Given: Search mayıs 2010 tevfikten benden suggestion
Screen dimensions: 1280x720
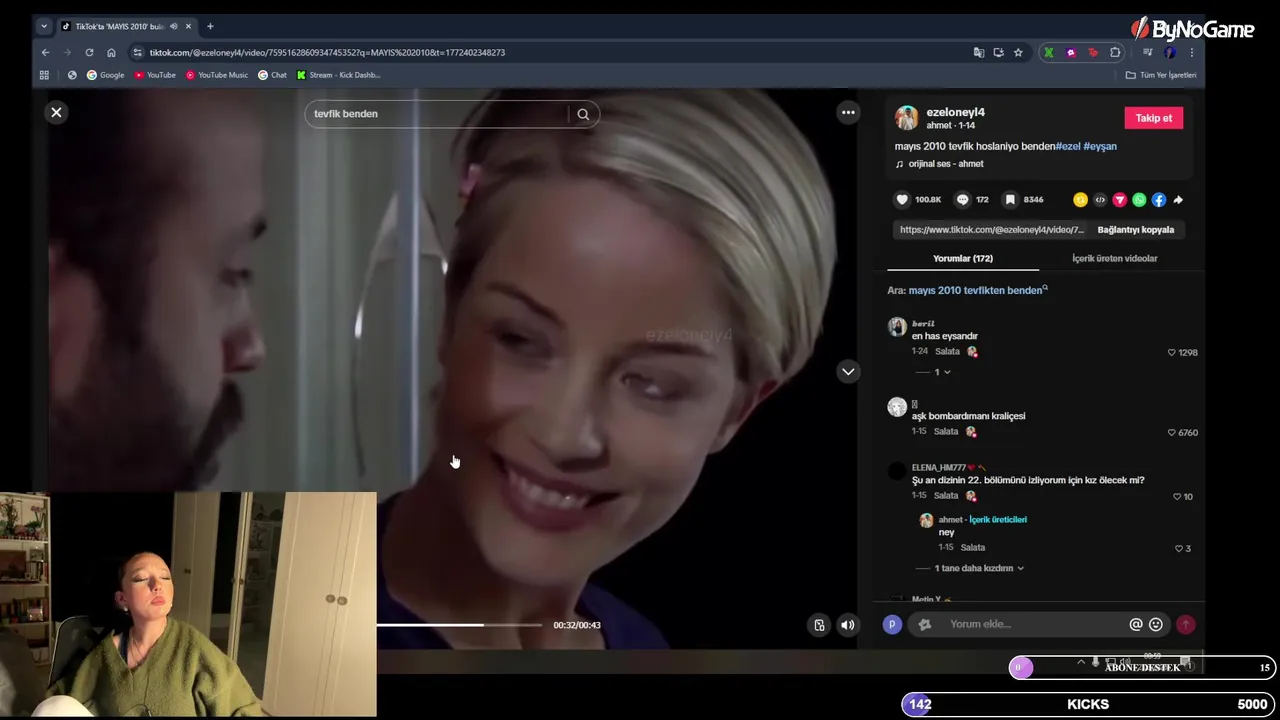Looking at the screenshot, I should 978,290.
